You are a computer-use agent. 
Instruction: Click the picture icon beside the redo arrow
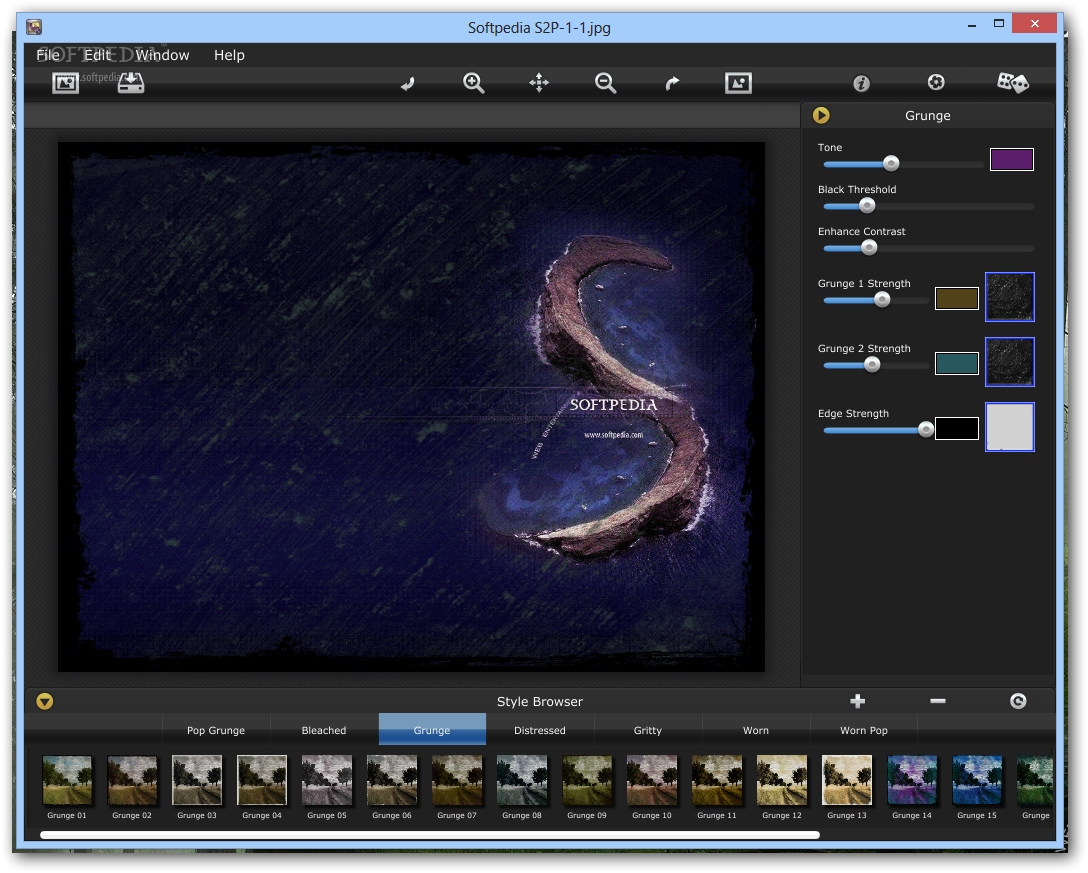pos(738,83)
